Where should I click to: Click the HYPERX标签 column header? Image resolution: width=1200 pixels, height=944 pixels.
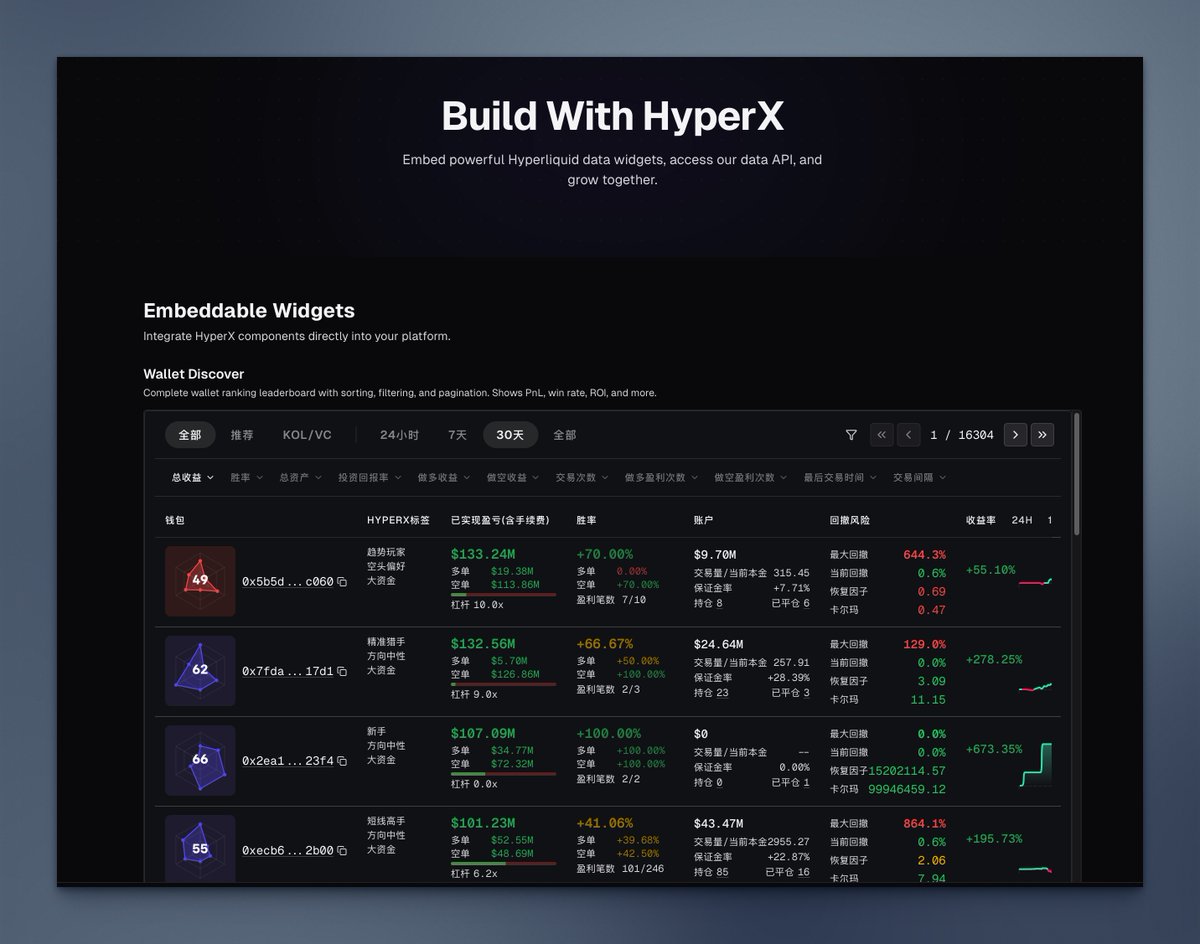coord(398,521)
